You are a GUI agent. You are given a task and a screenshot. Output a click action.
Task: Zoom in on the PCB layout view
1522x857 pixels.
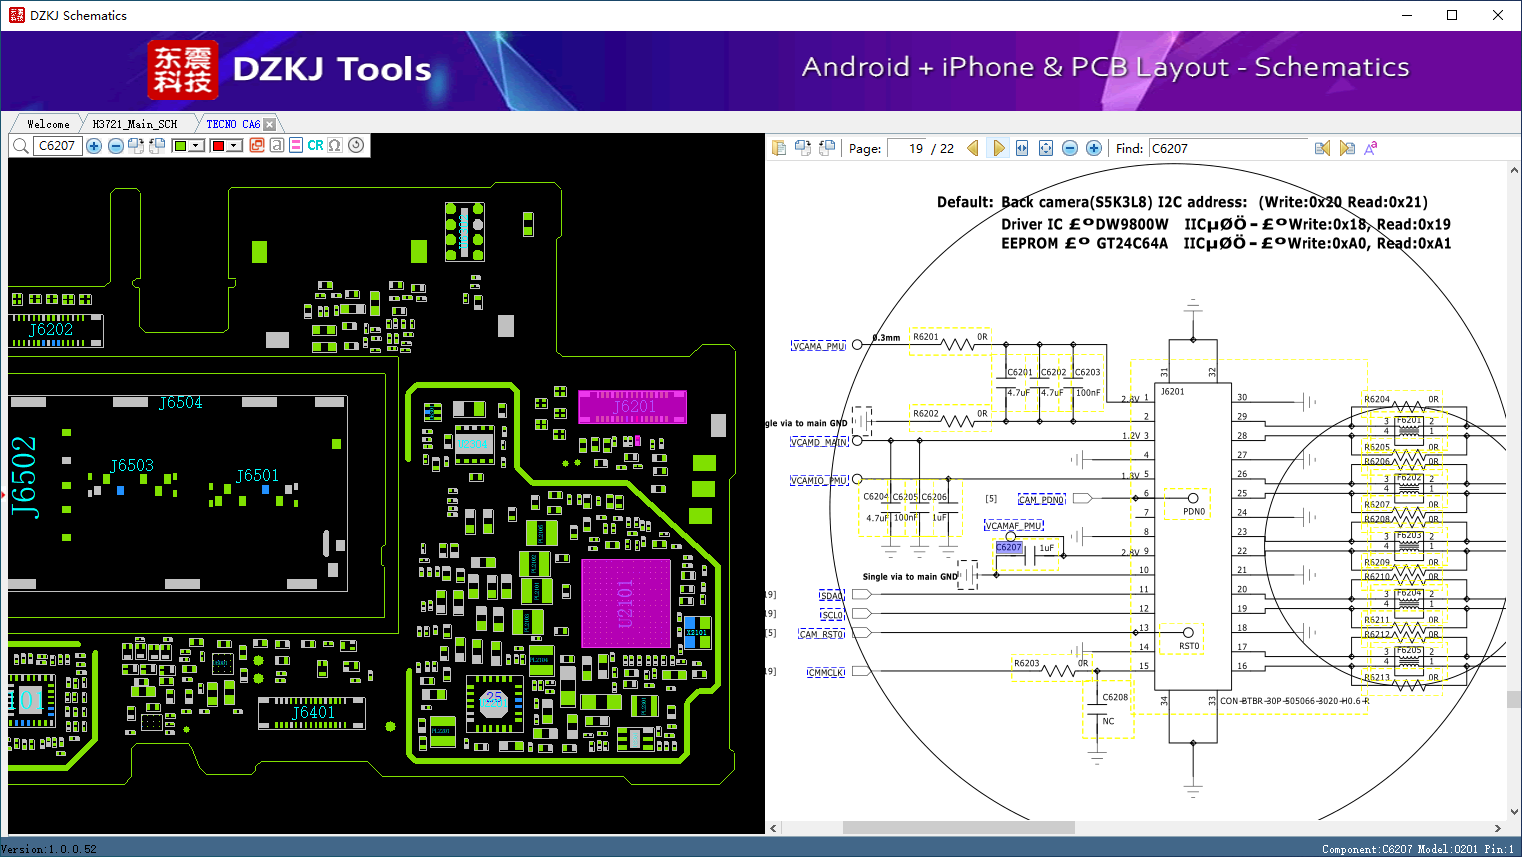[94, 146]
